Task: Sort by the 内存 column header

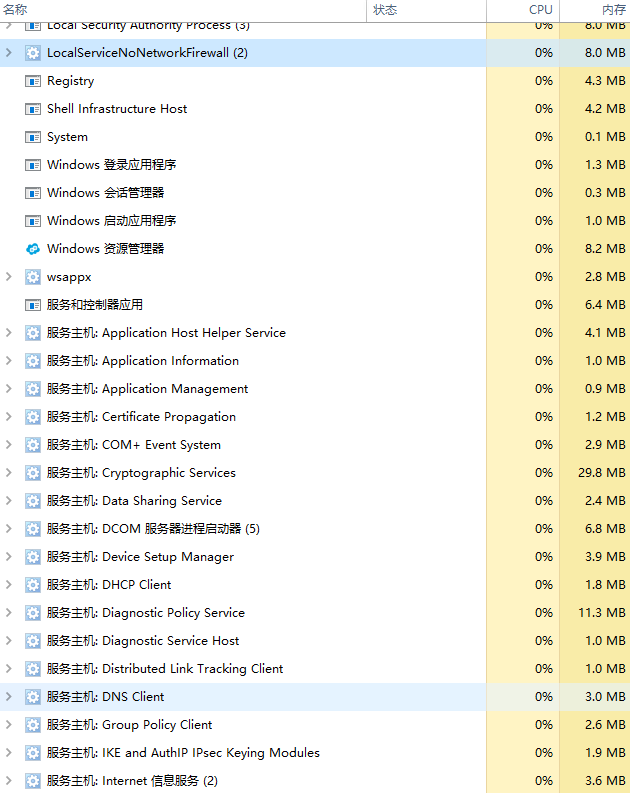Action: coord(595,10)
